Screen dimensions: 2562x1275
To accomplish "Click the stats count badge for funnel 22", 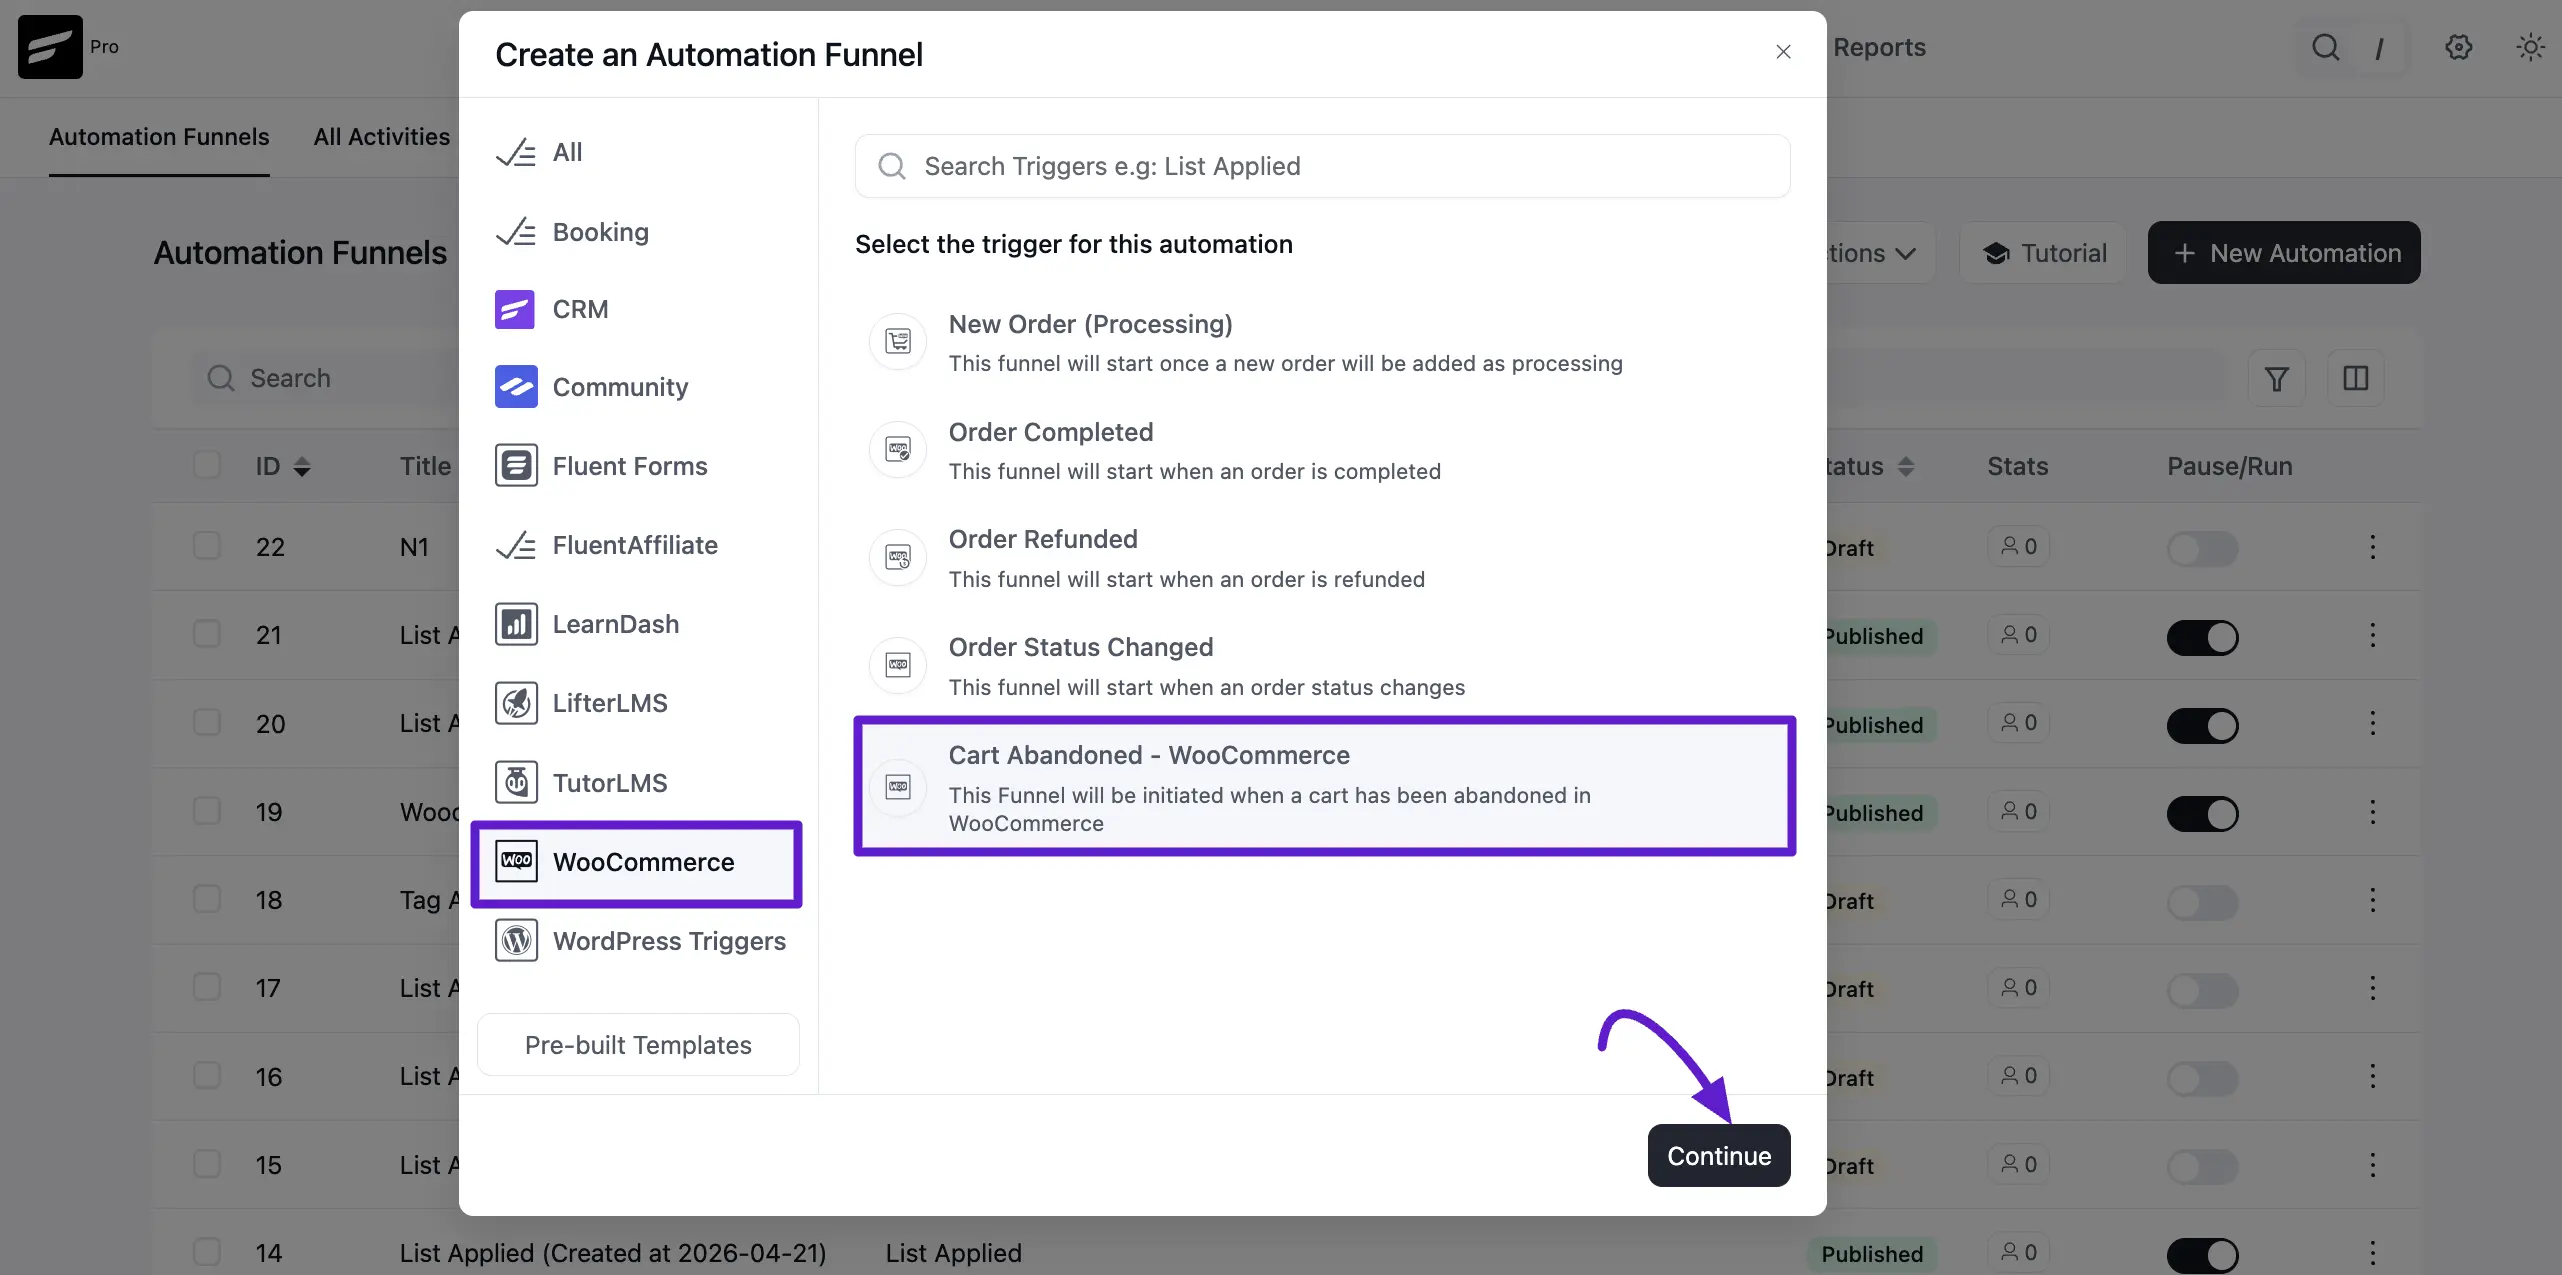I will [x=2018, y=546].
